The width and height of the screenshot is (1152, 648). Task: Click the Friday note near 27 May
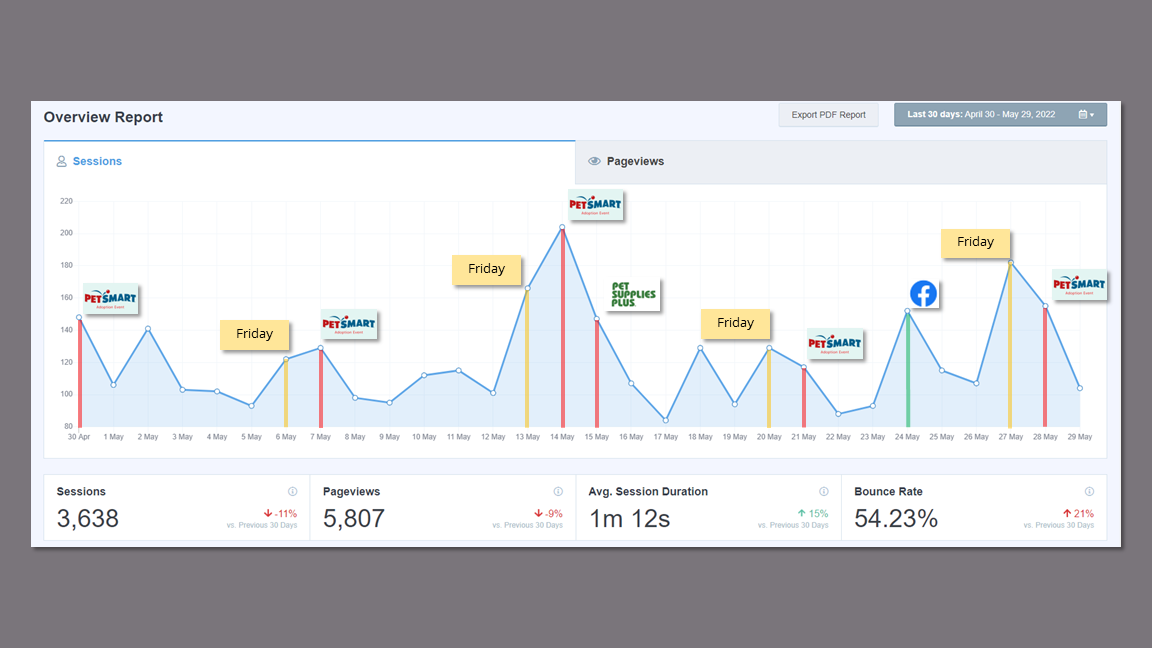(x=976, y=242)
